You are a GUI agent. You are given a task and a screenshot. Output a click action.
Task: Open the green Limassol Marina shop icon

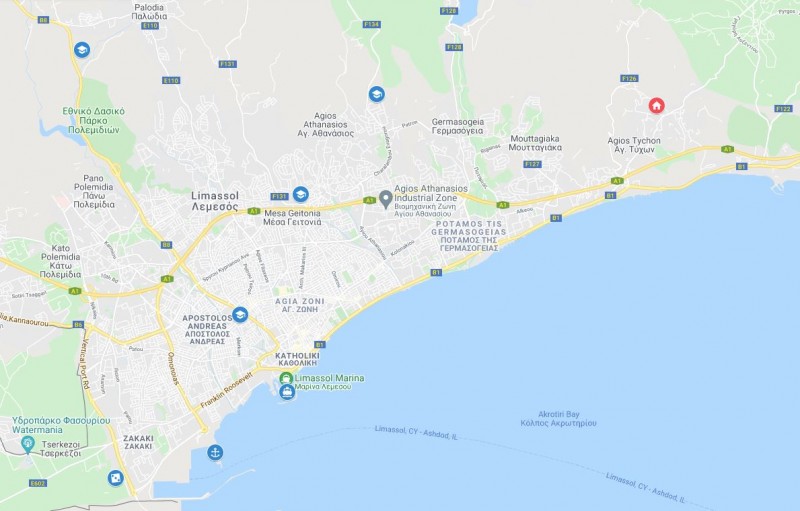pyautogui.click(x=286, y=378)
